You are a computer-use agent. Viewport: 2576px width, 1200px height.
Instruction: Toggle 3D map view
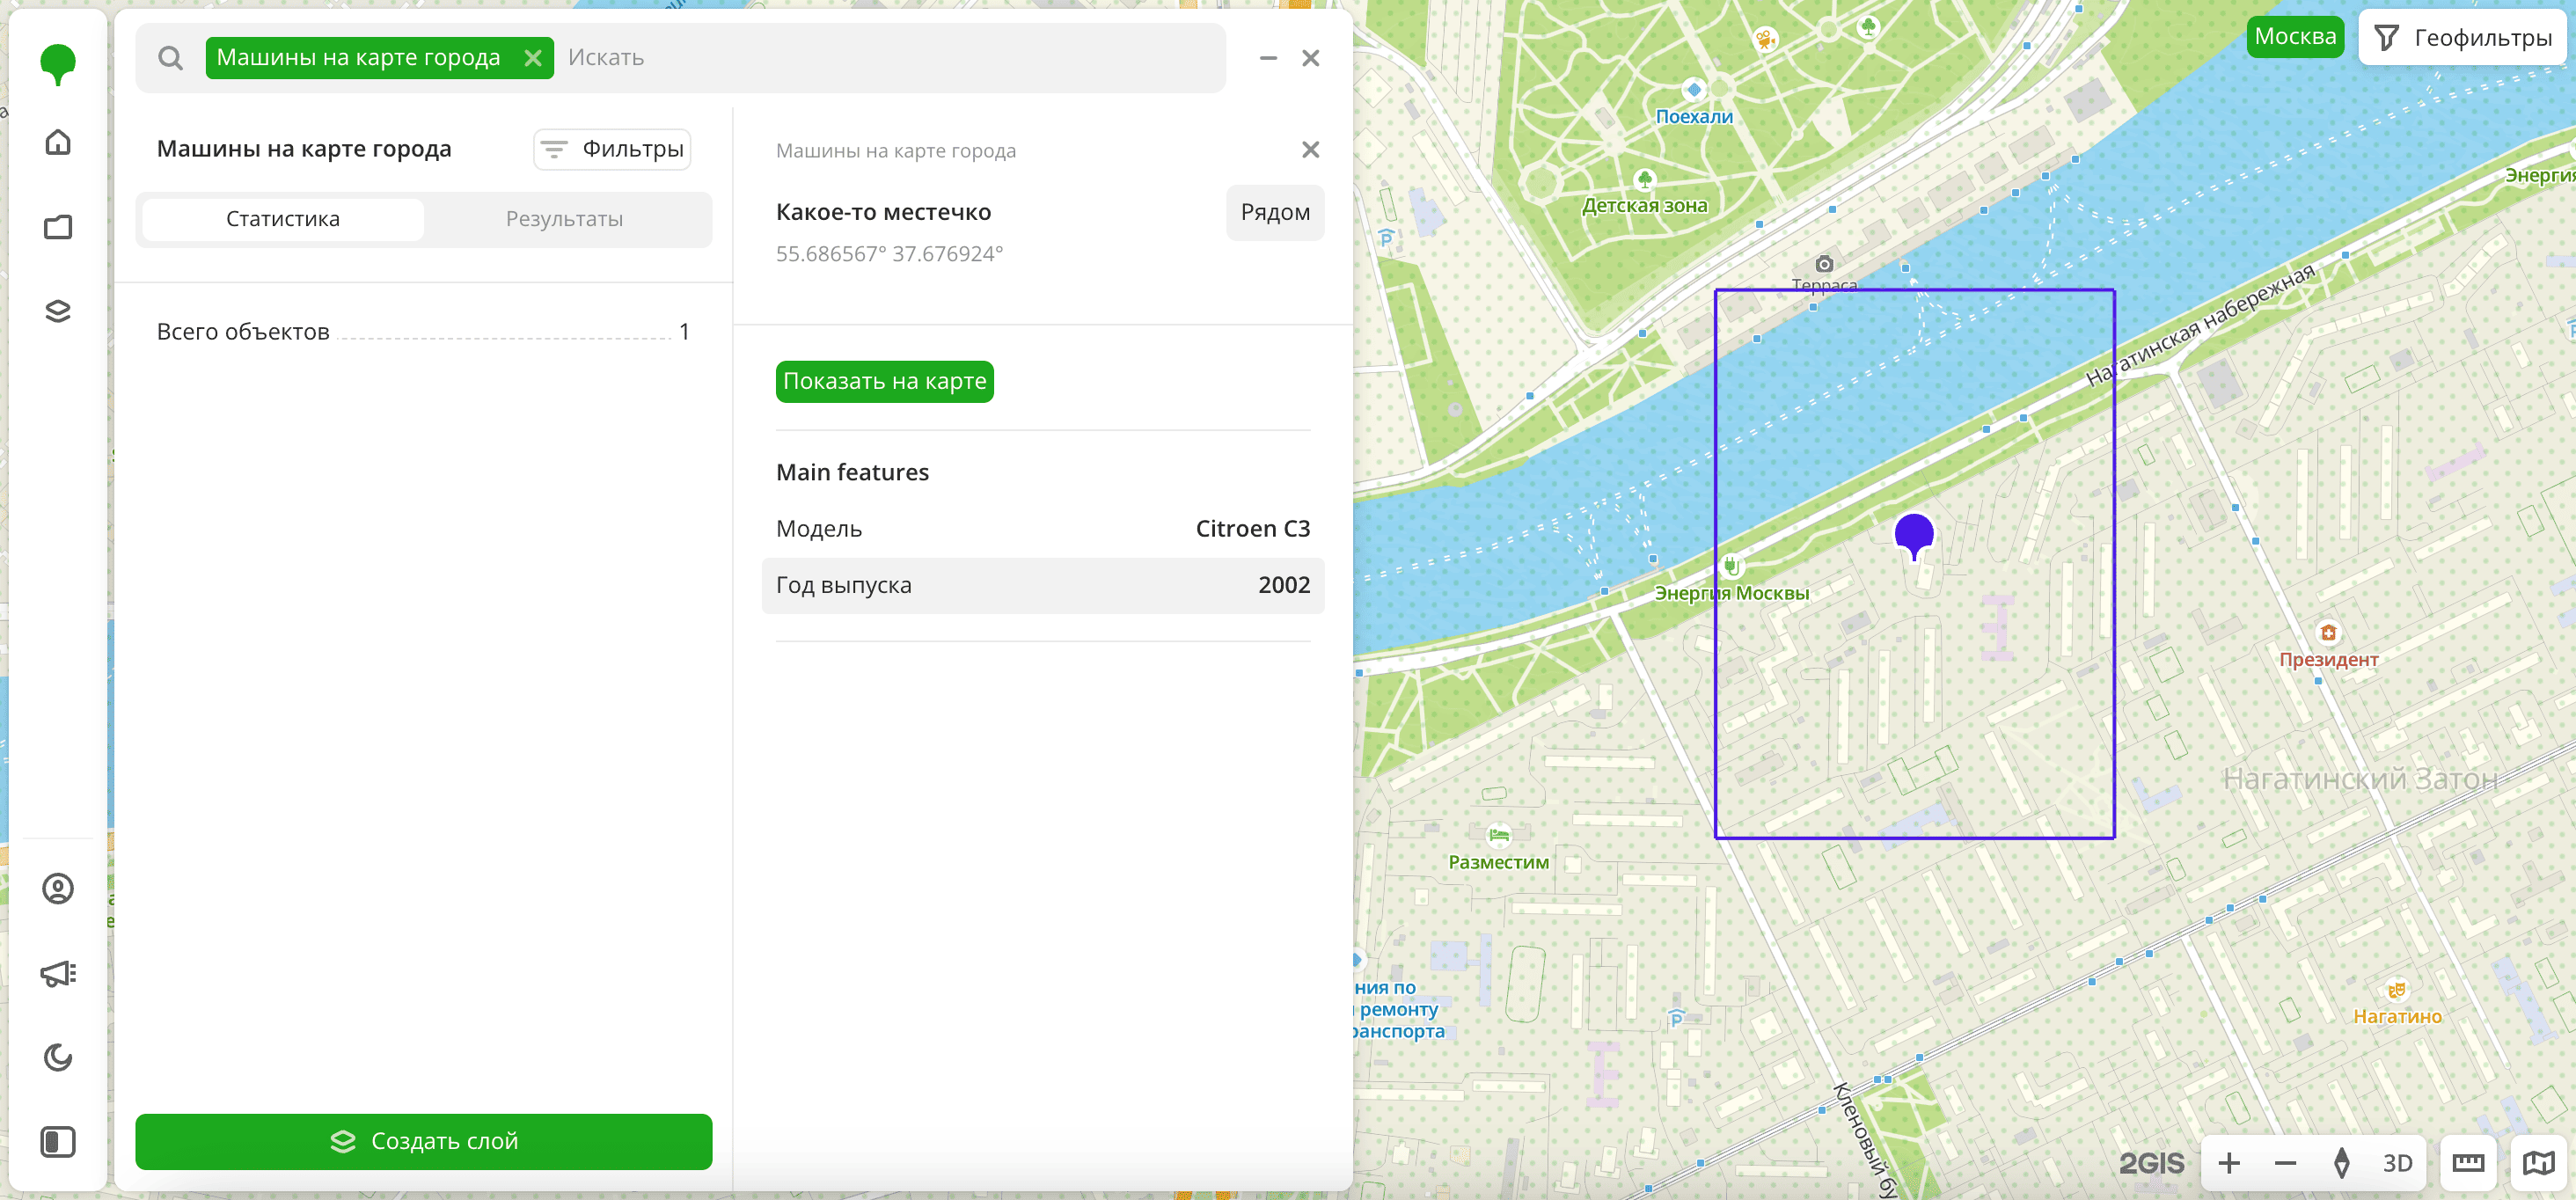pyautogui.click(x=2397, y=1163)
